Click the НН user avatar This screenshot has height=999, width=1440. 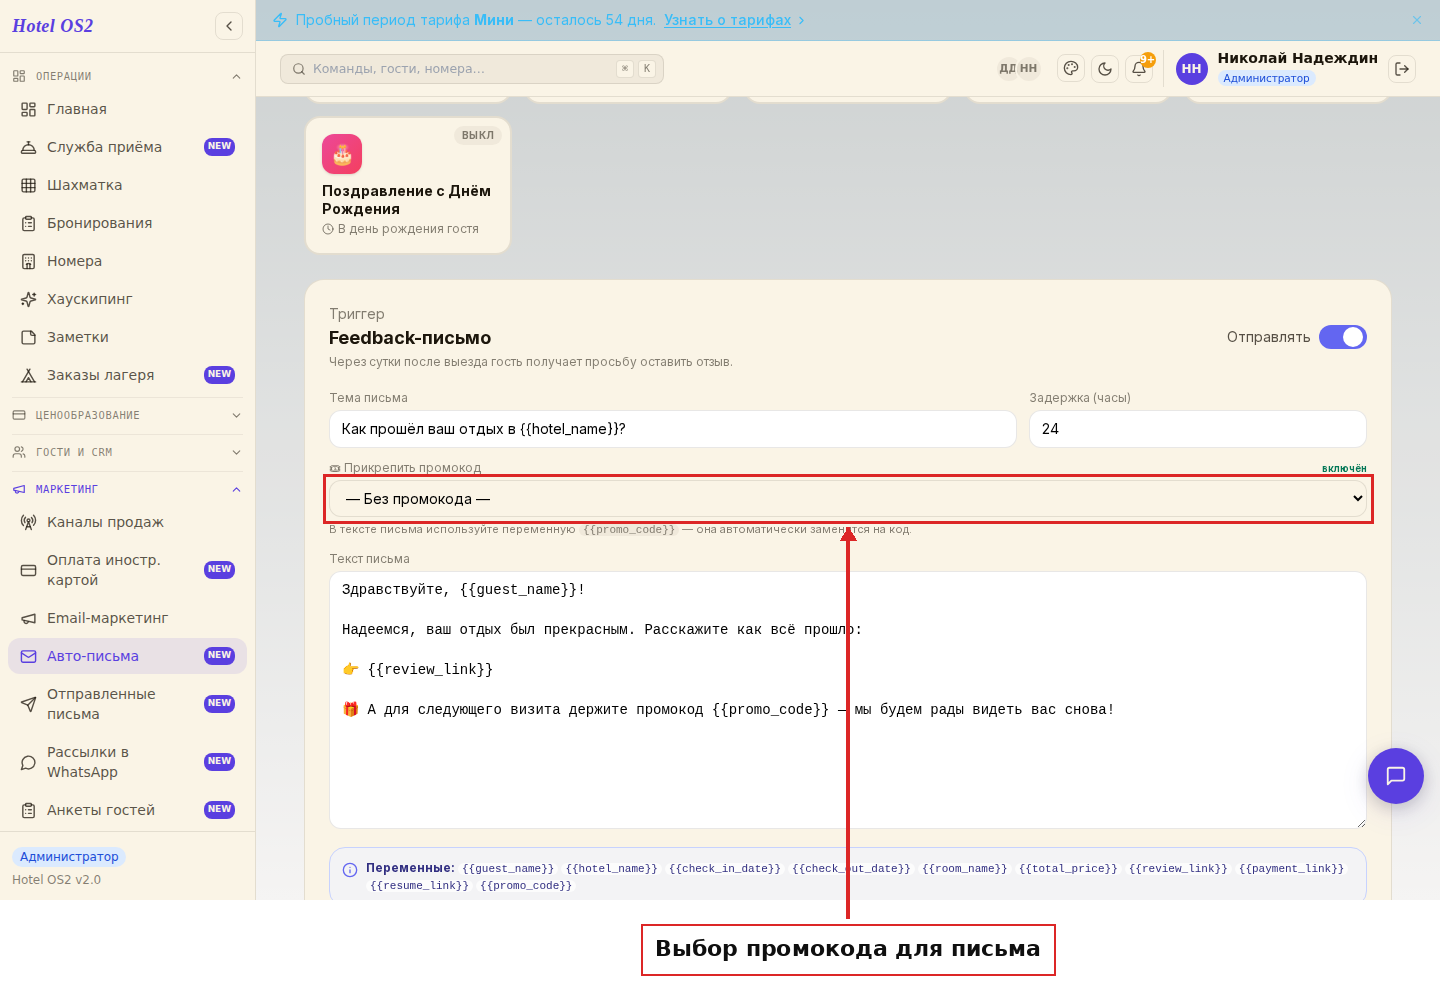[x=1191, y=69]
